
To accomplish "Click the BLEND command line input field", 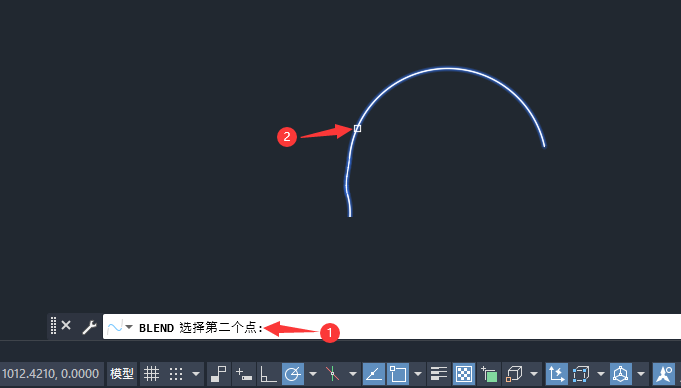I will pos(392,327).
